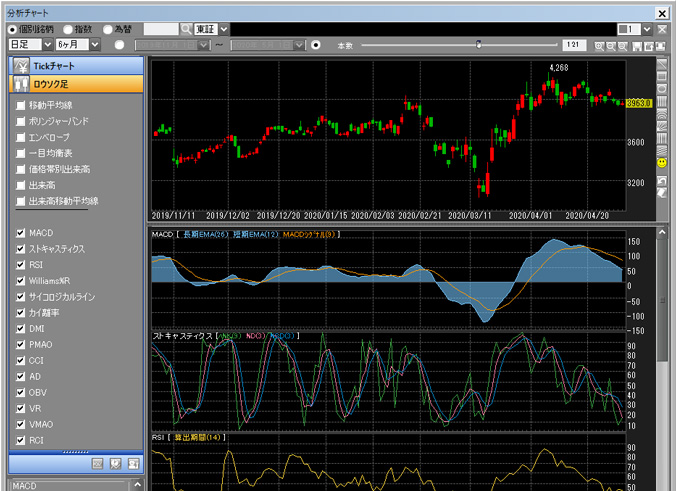Image resolution: width=676 pixels, height=491 pixels.
Task: Open the panel number dropdown showing 1
Action: click(x=647, y=29)
